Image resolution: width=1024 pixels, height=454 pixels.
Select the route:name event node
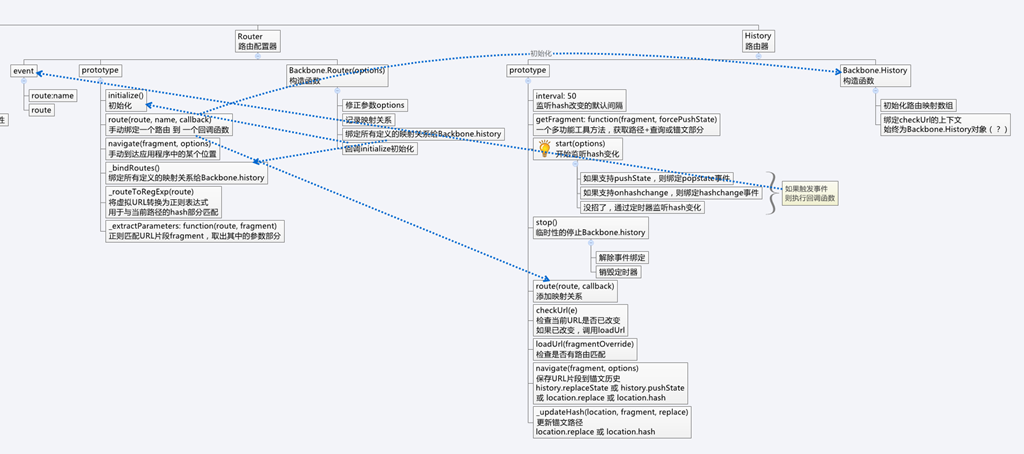pos(53,95)
